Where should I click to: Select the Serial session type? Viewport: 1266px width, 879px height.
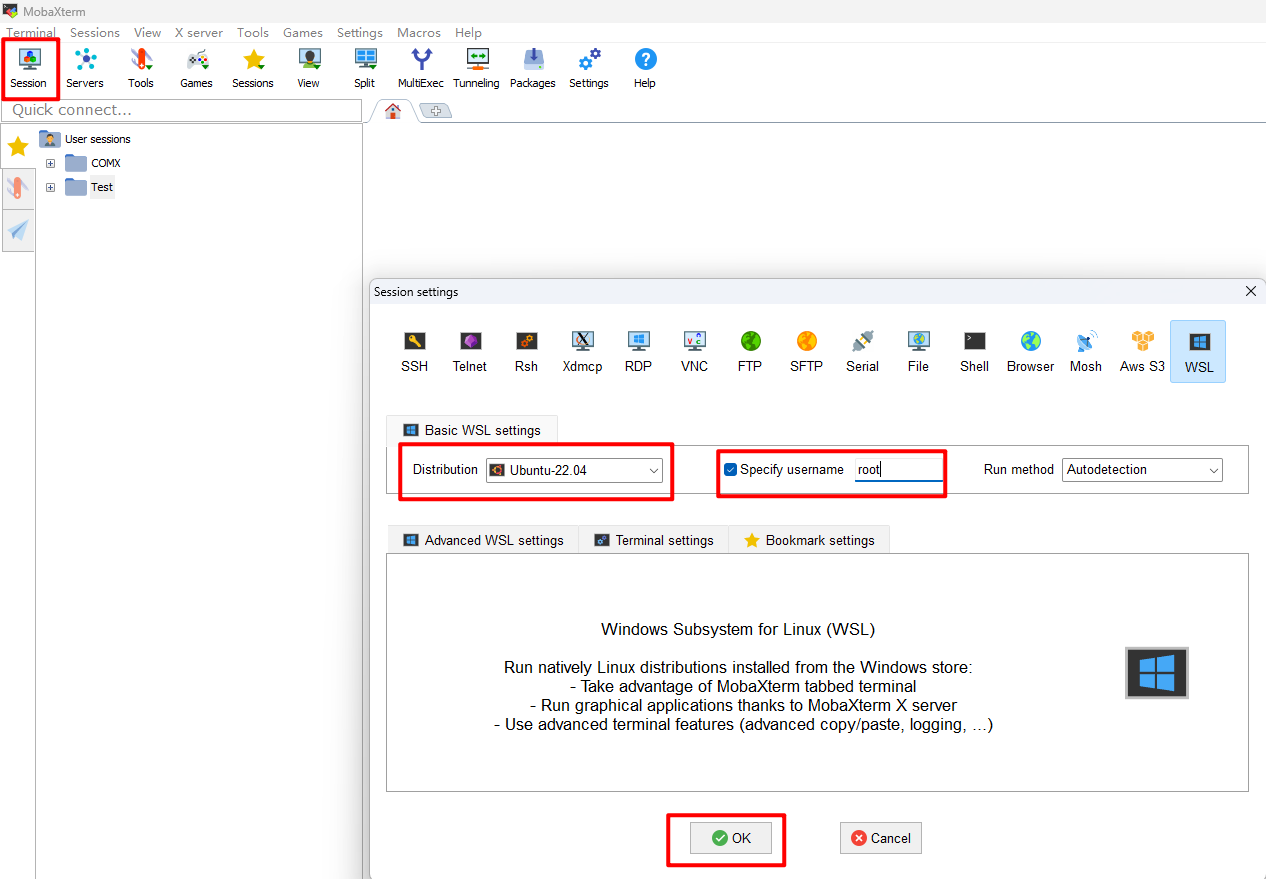(x=863, y=352)
